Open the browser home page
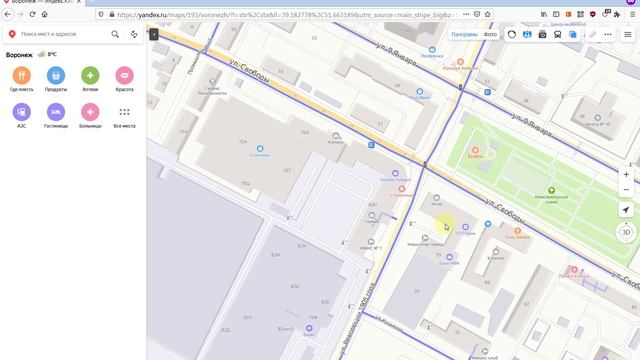Screen dimensions: 640x360 [x=44, y=14]
